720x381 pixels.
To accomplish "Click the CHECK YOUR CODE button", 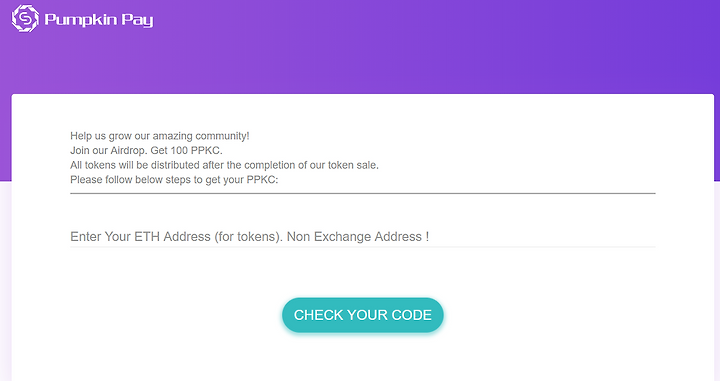I will tap(363, 315).
